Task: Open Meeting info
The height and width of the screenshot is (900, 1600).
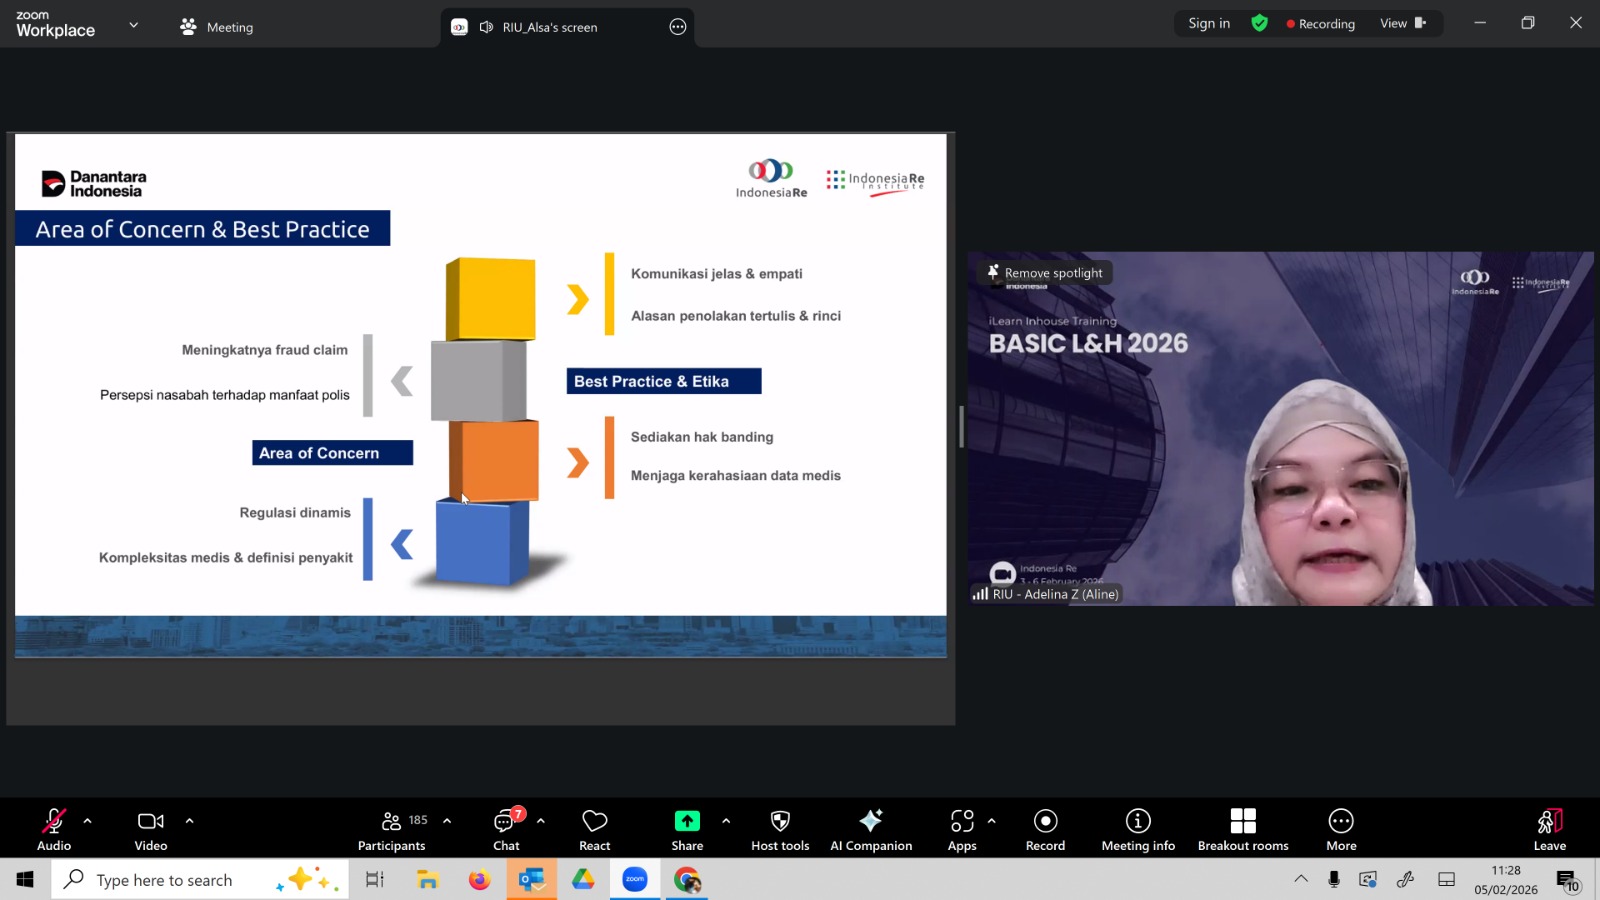Action: tap(1138, 829)
